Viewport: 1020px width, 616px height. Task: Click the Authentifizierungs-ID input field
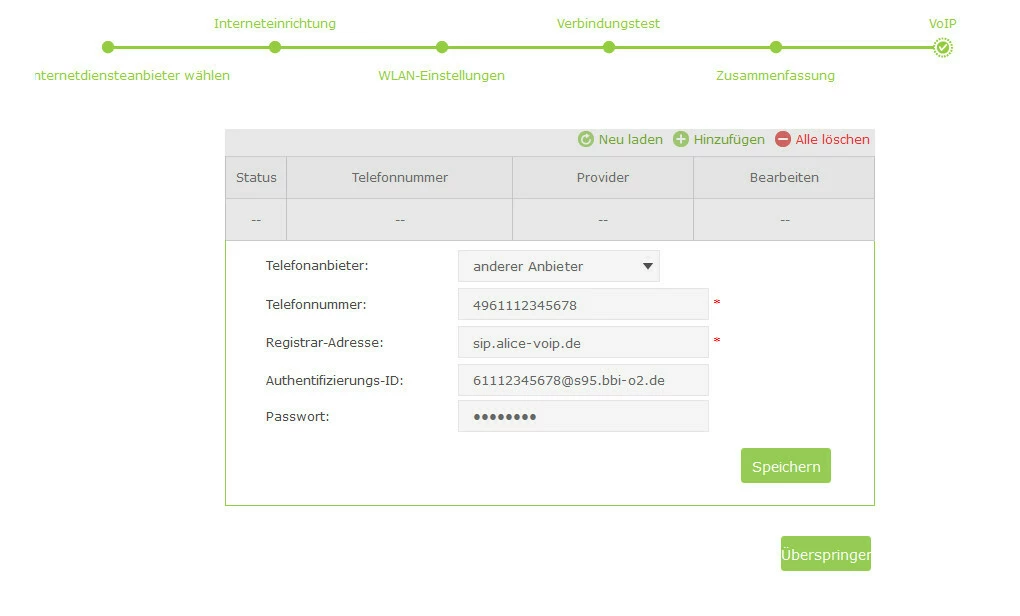click(x=583, y=380)
